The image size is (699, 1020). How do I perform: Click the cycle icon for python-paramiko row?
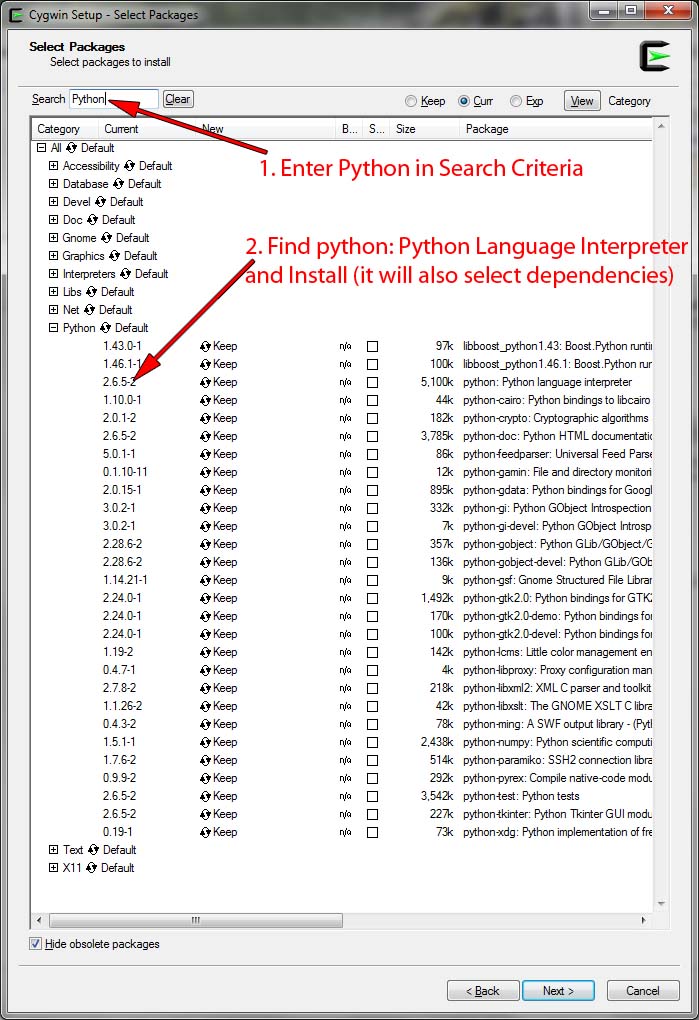[x=205, y=760]
